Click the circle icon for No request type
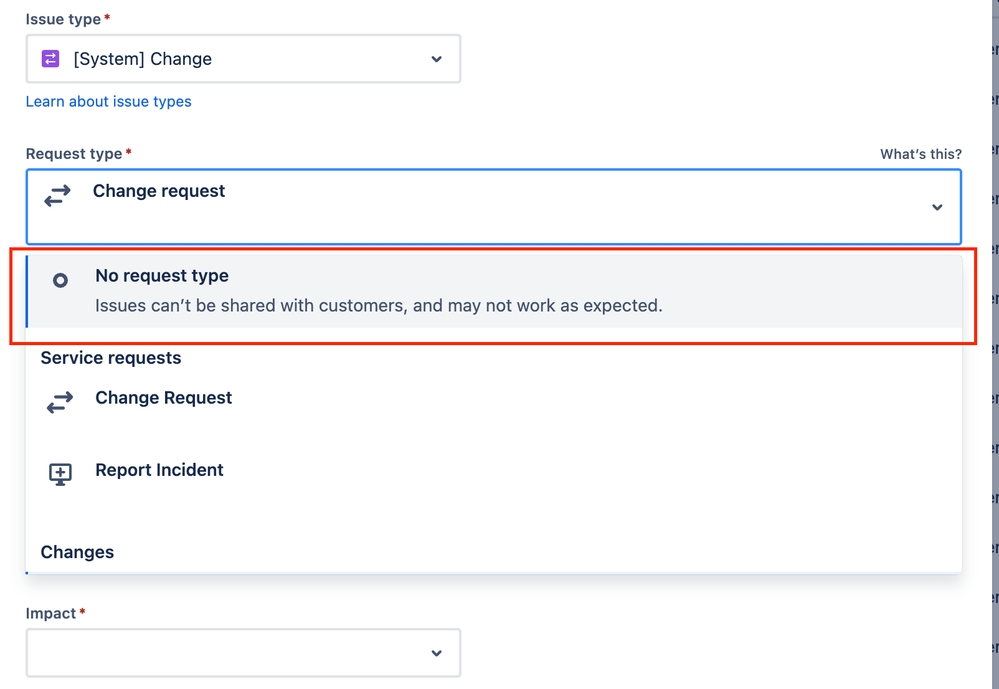Screen dimensions: 999x689 tap(60, 281)
